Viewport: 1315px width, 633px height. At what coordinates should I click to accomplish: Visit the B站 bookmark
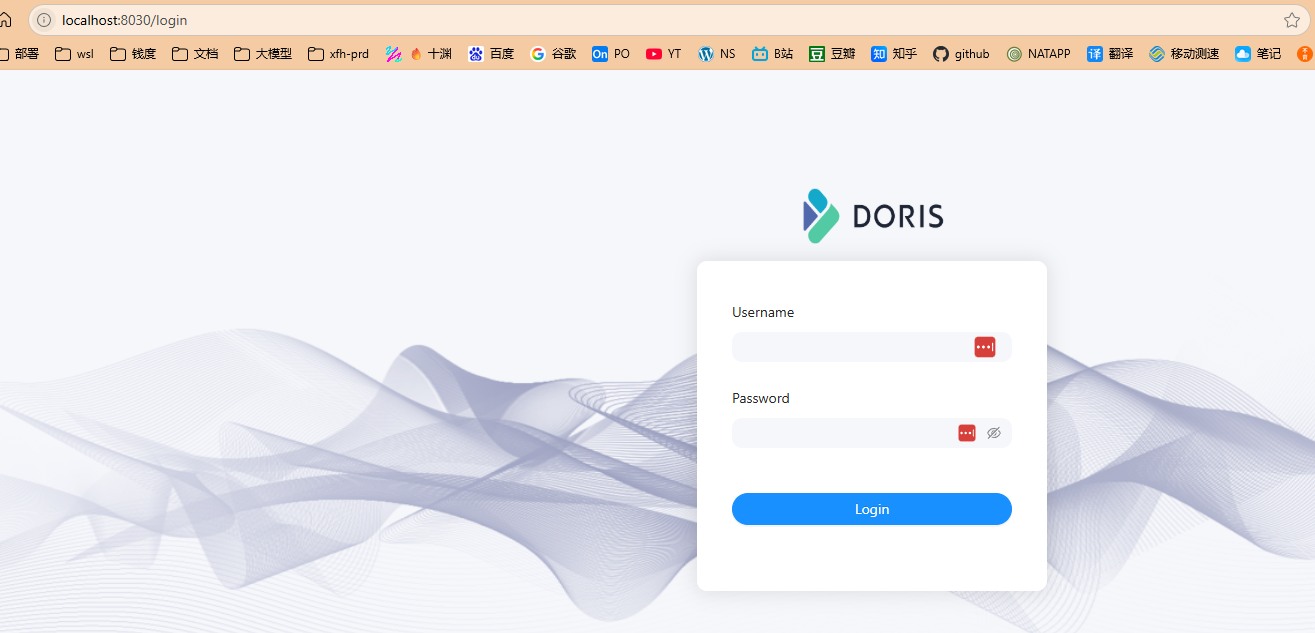[x=772, y=54]
